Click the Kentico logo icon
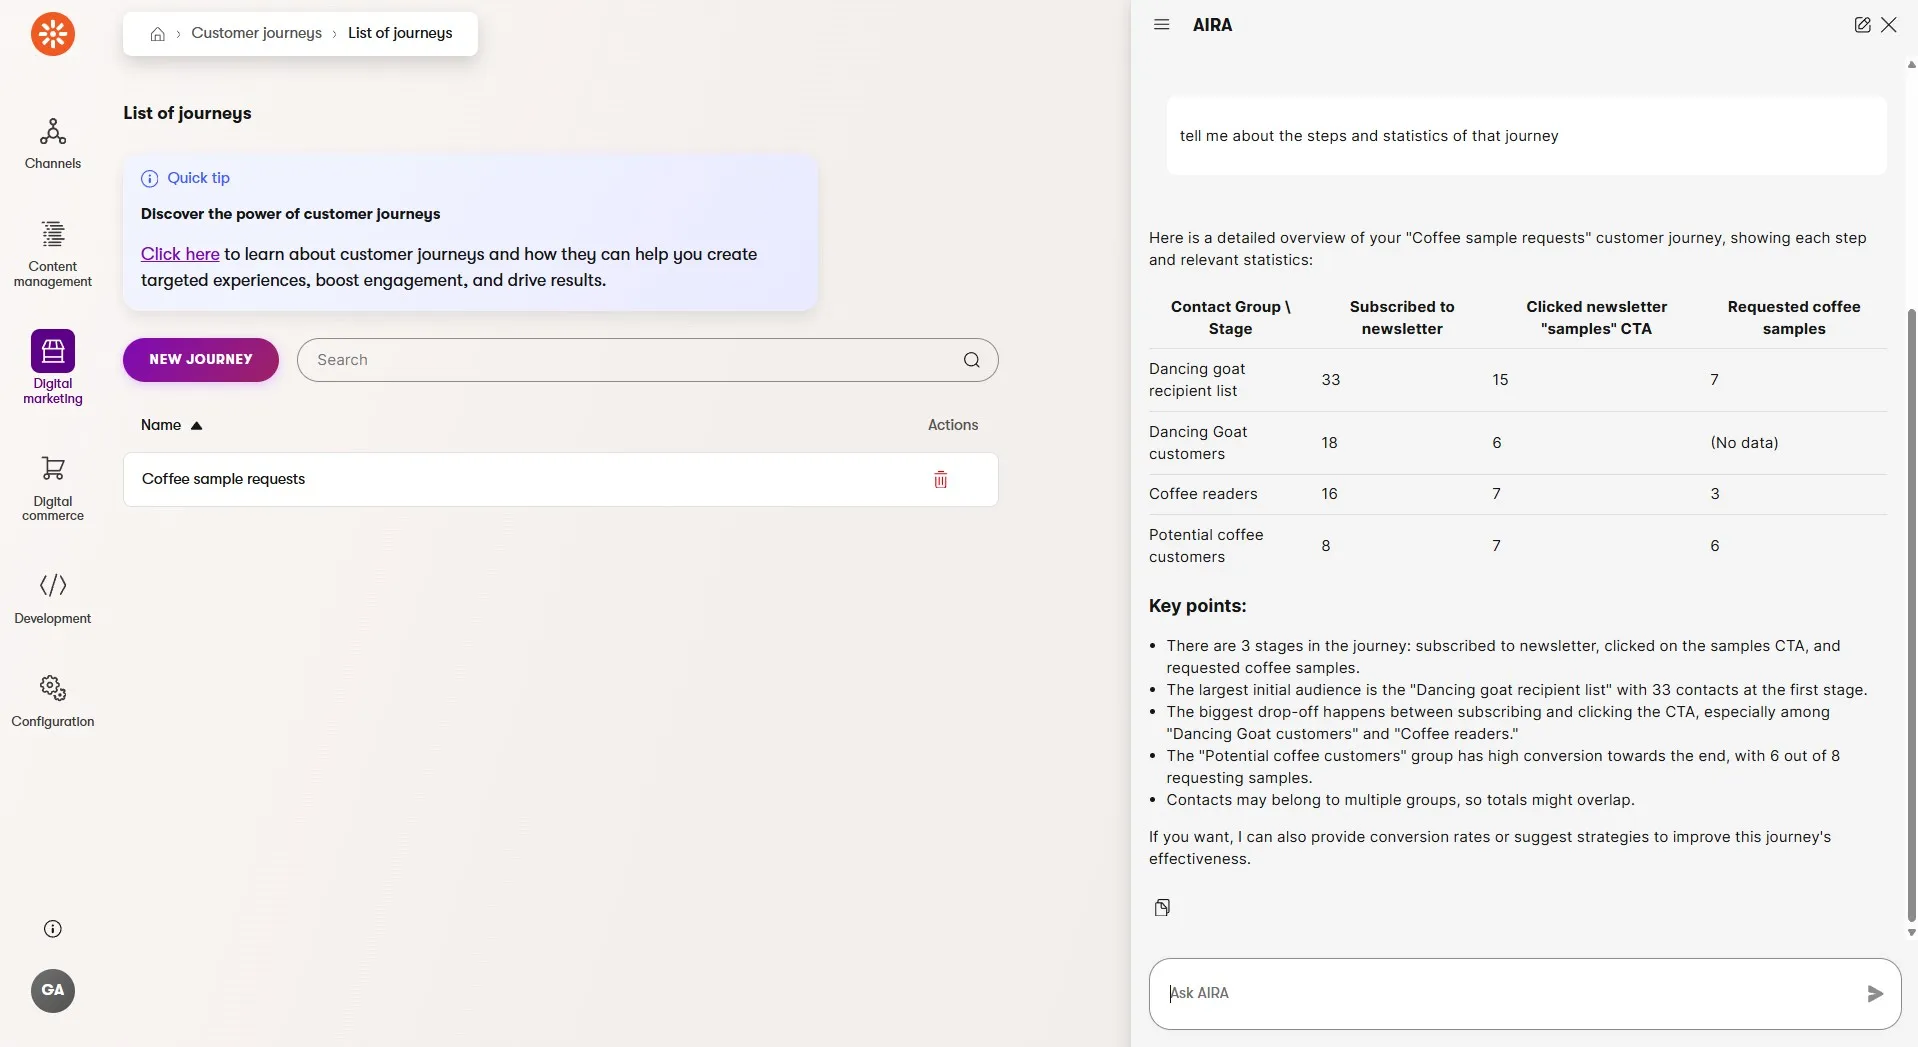 pos(53,34)
